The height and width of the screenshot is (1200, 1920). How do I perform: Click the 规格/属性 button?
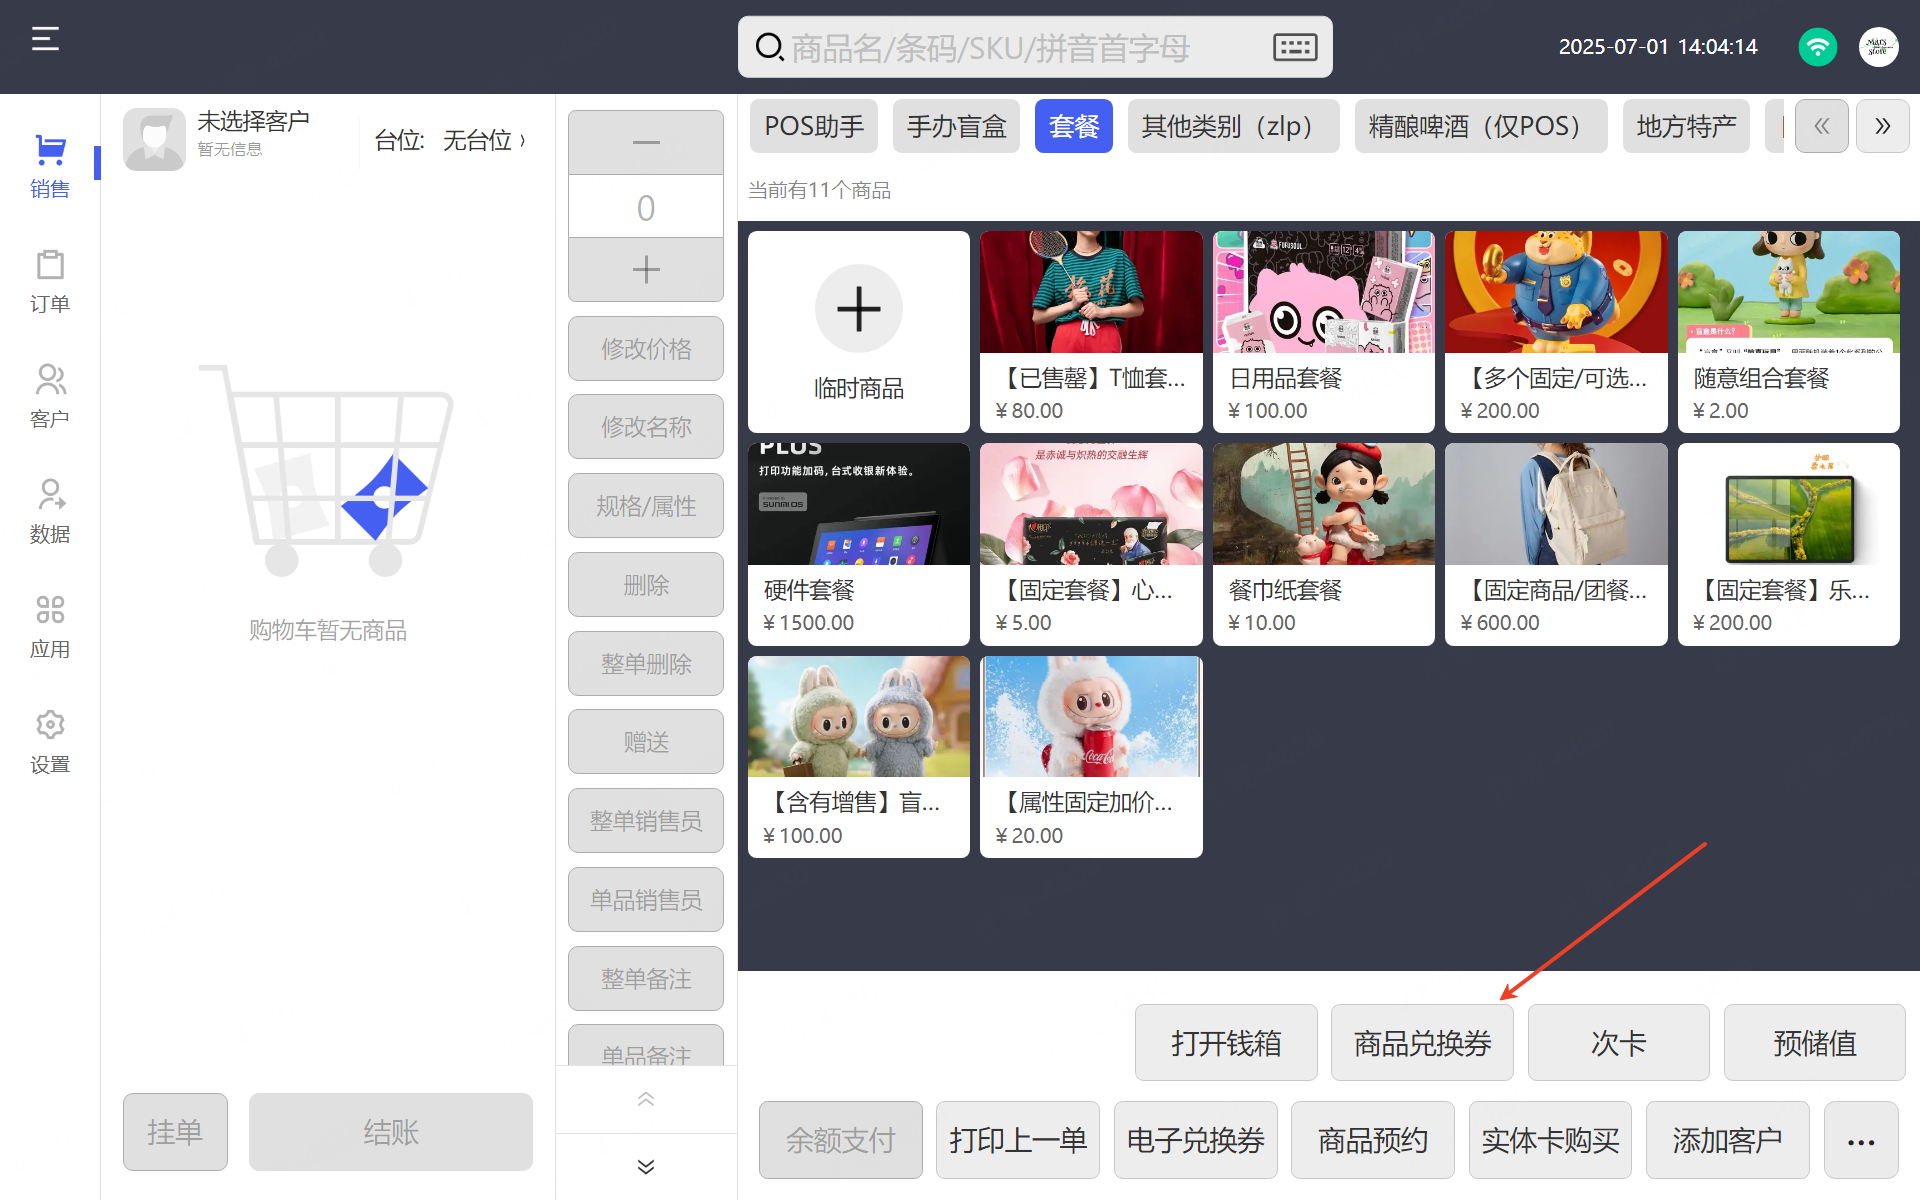click(x=646, y=506)
